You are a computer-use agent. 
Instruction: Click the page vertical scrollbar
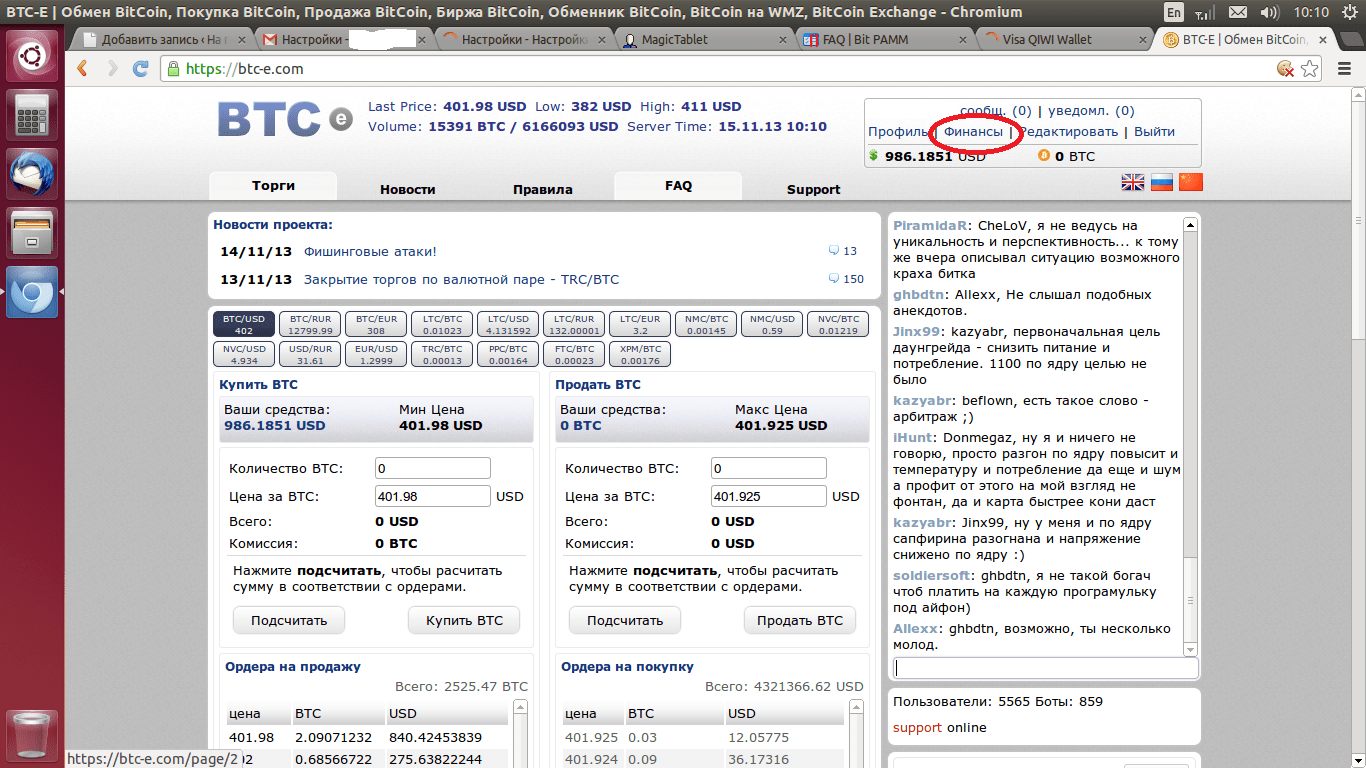(1358, 427)
